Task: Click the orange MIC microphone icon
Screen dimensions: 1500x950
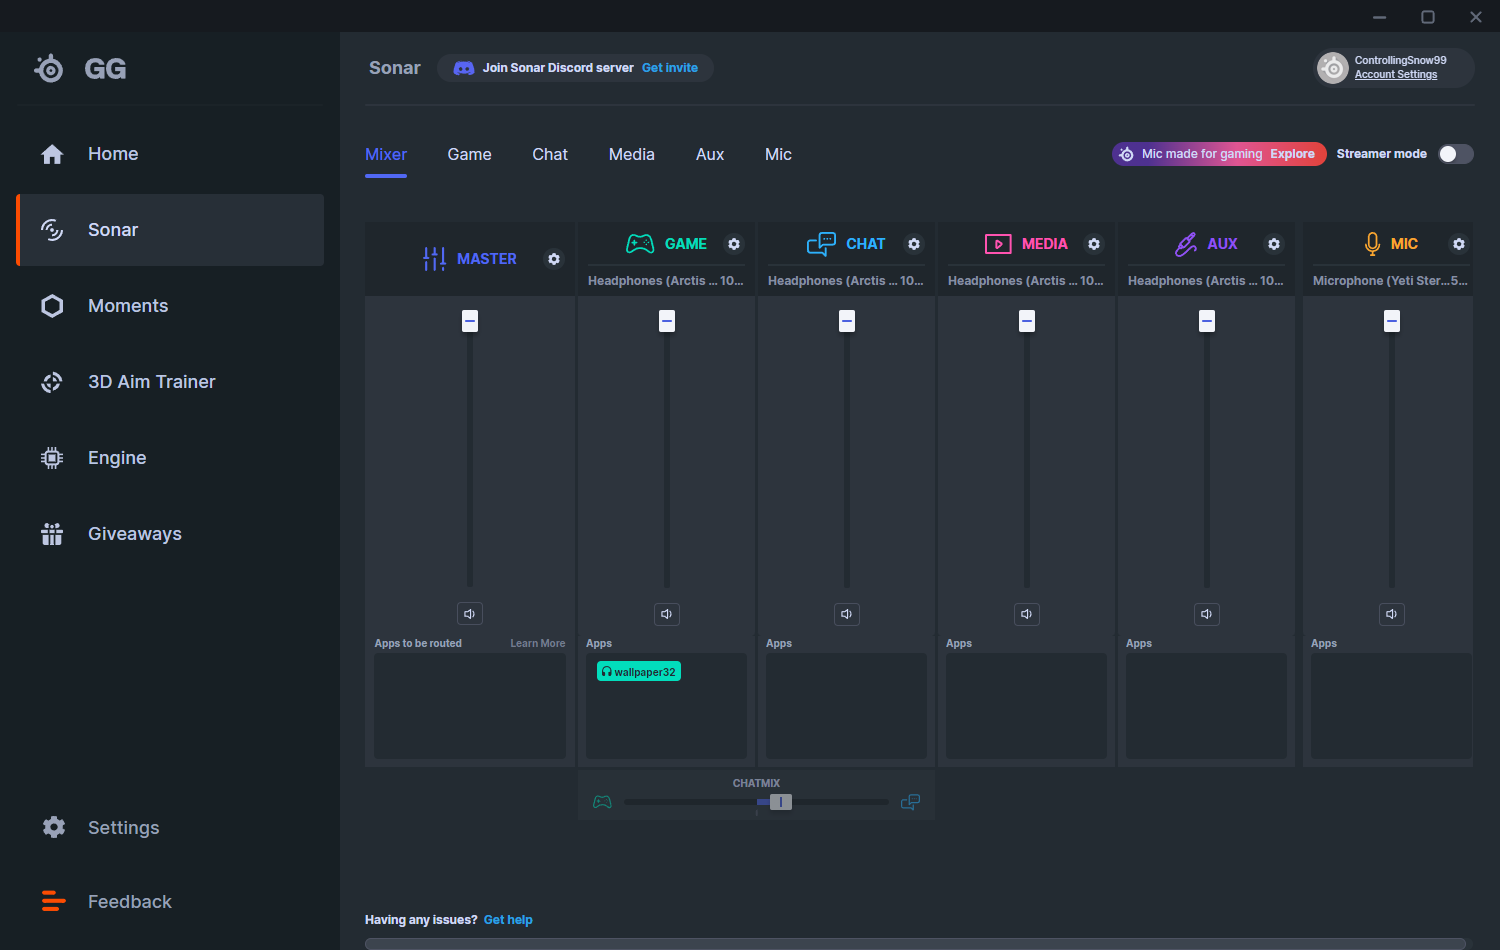Action: (x=1372, y=244)
